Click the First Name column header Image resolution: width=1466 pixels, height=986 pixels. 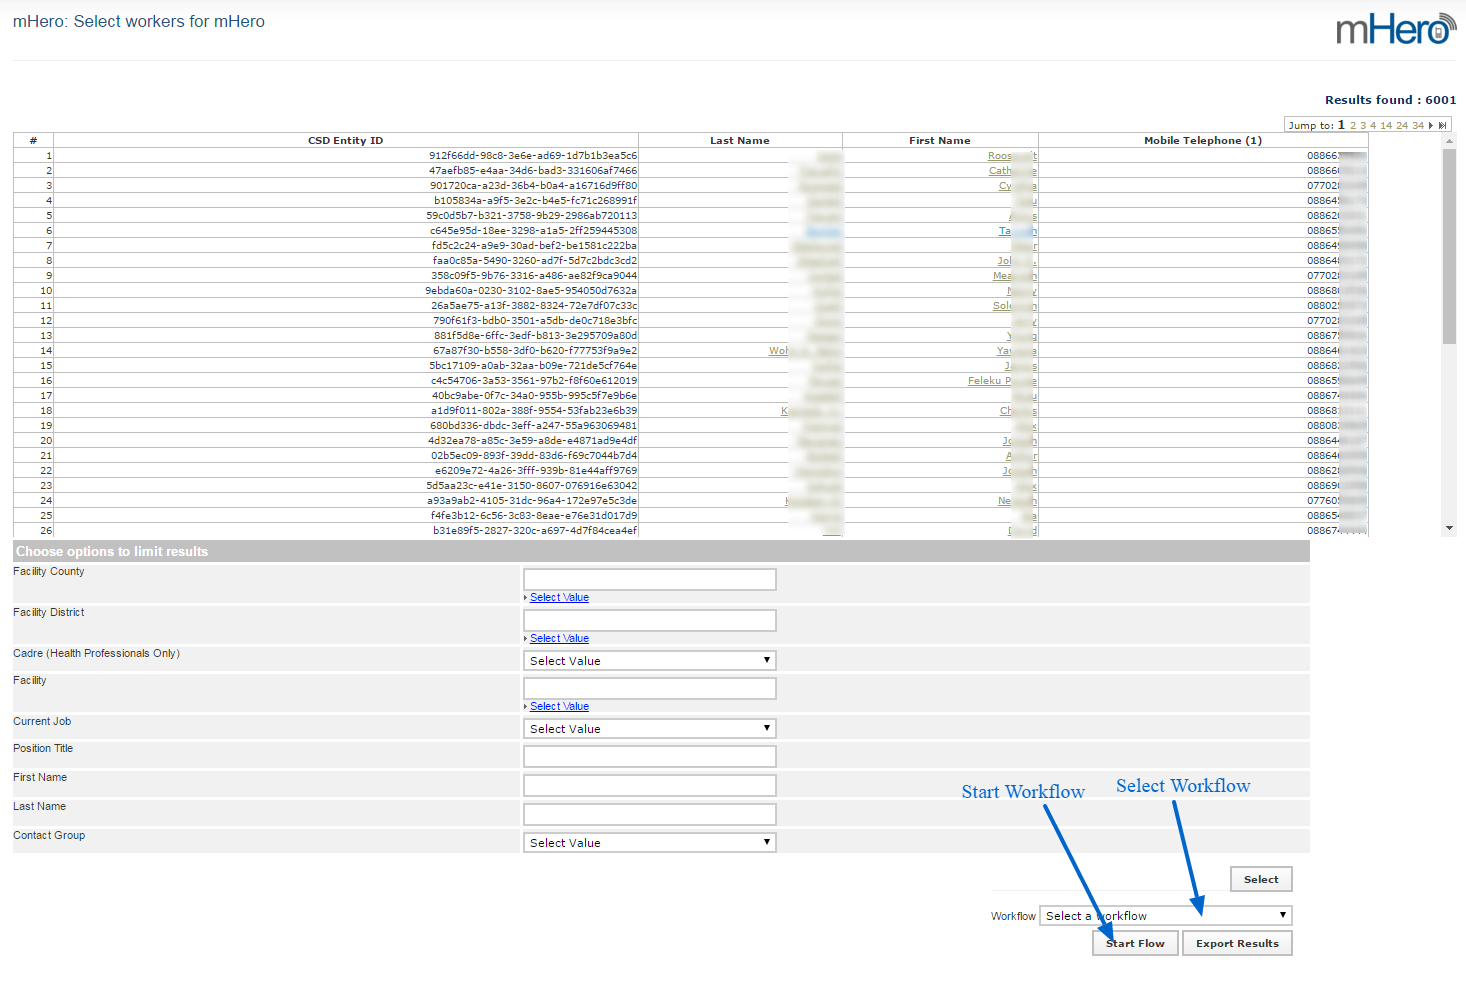(x=940, y=140)
